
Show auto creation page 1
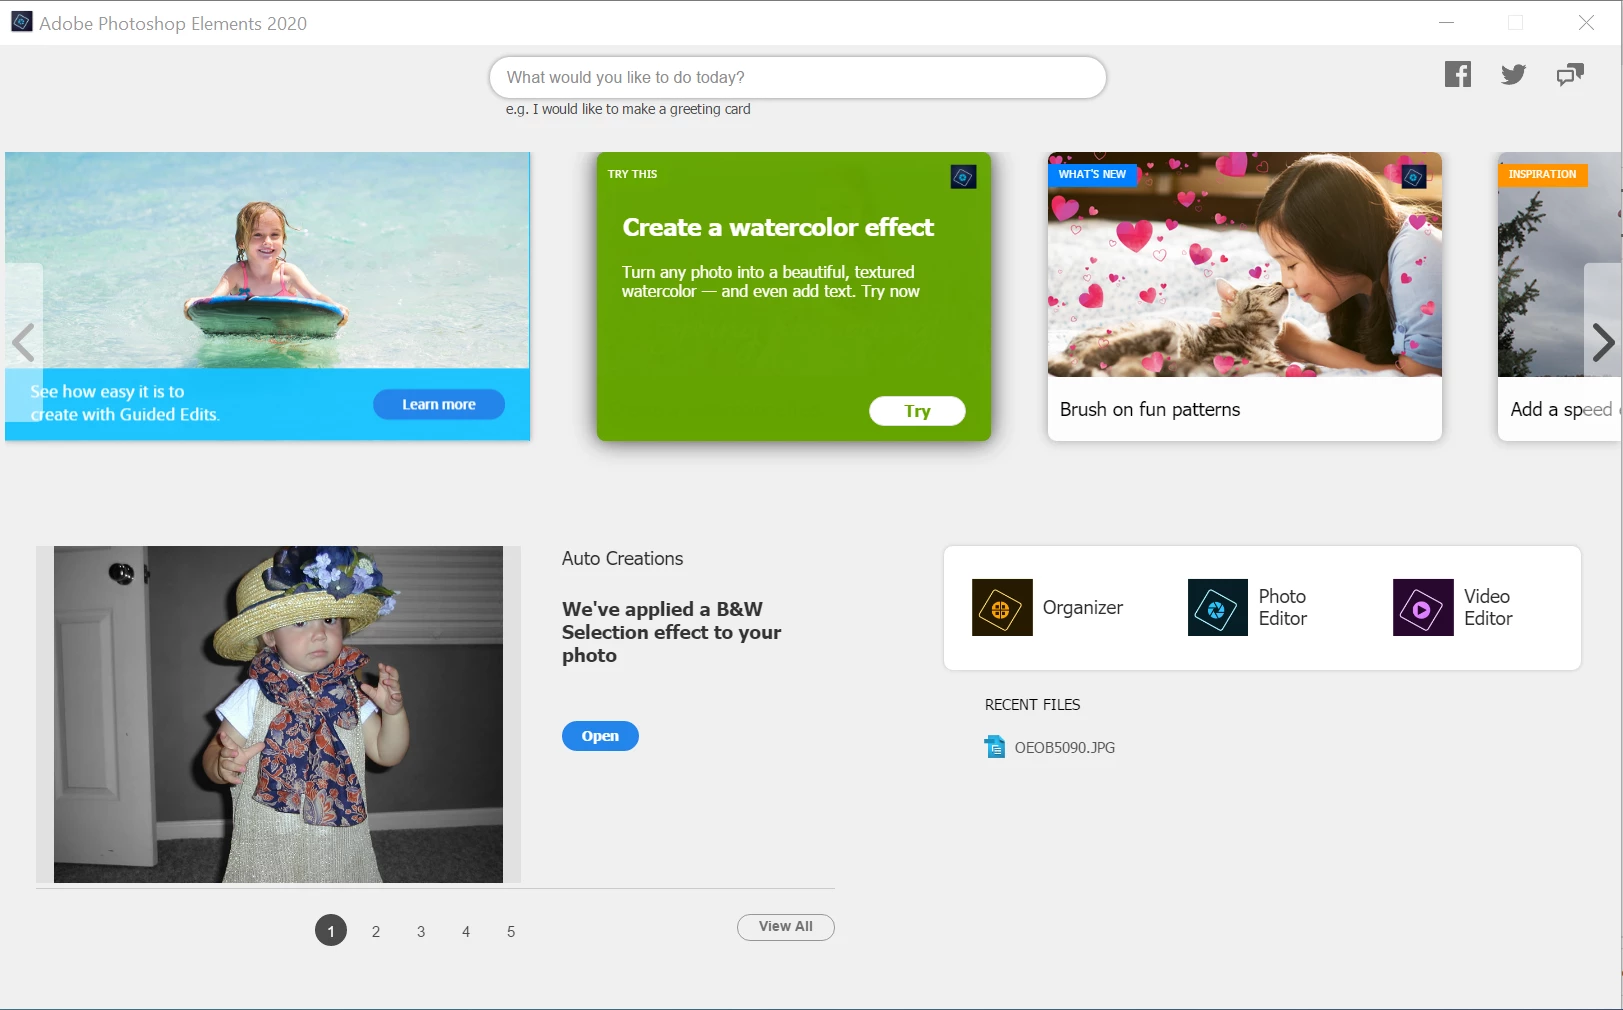[331, 930]
